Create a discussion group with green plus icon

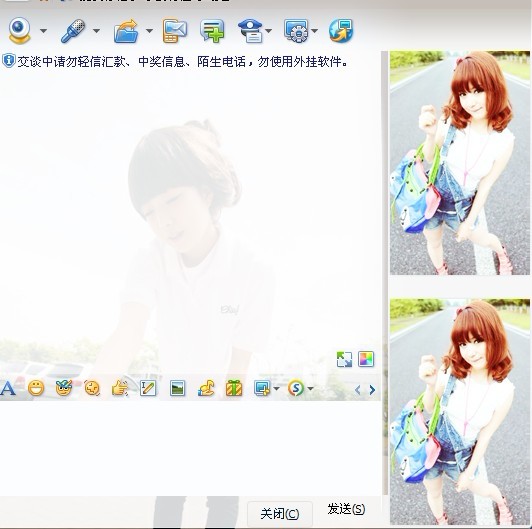212,31
